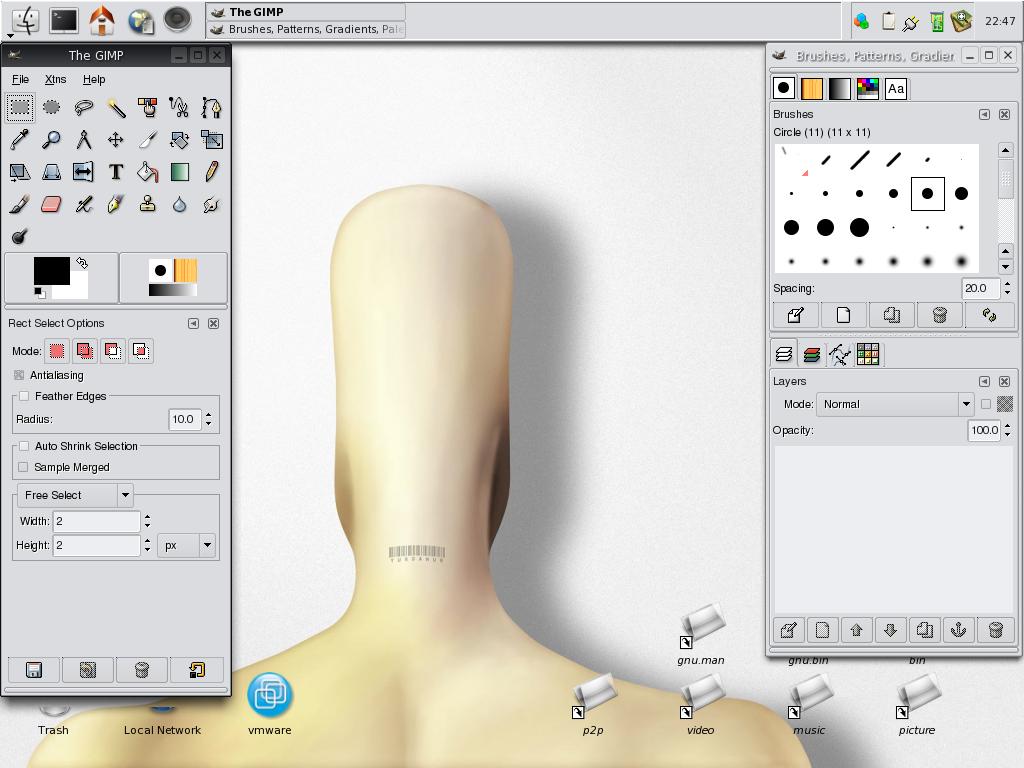Choose Add to selection mode
The width and height of the screenshot is (1024, 768).
(85, 351)
